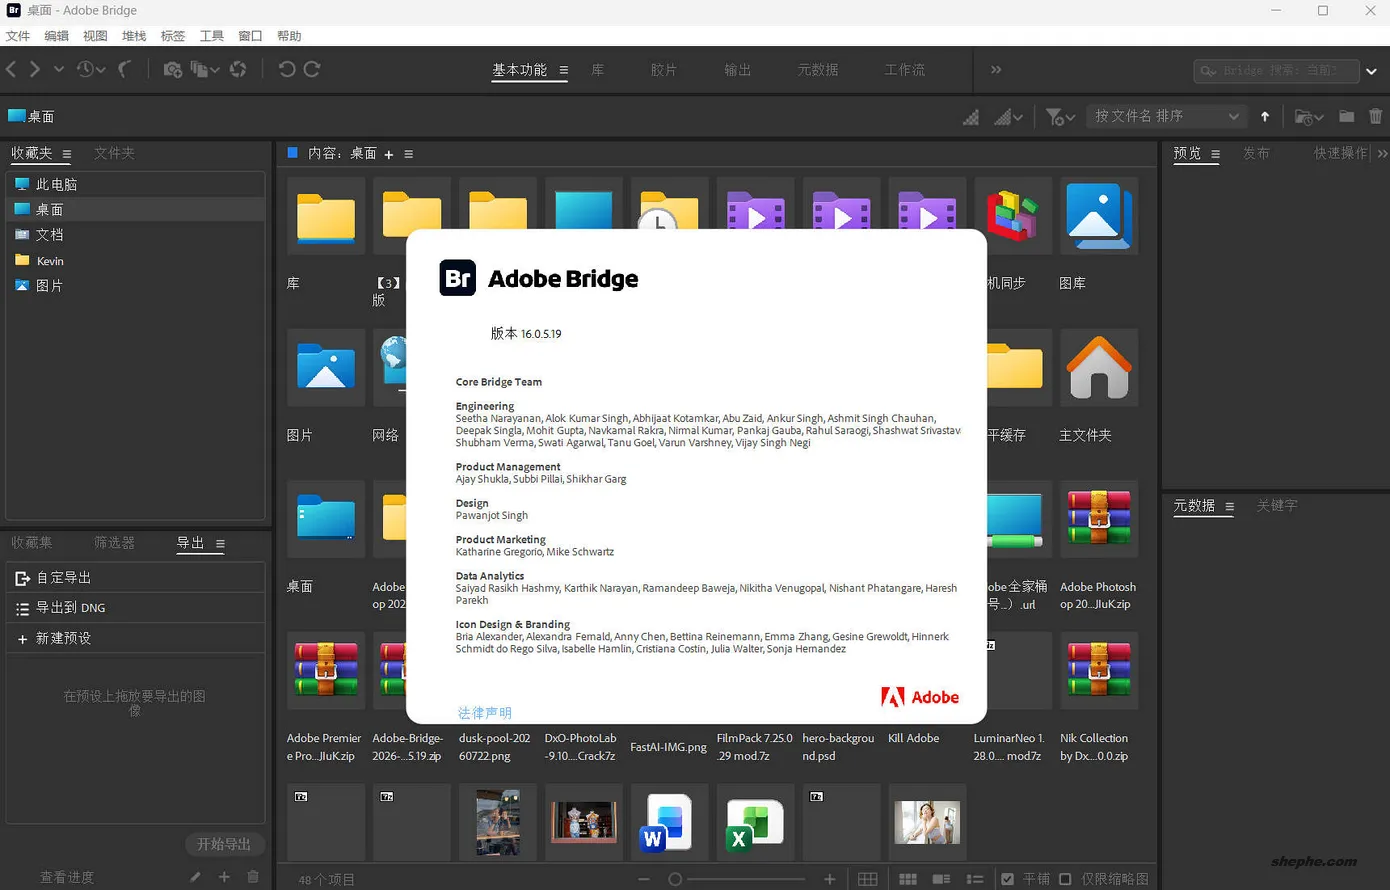
Task: Select Kevin folder in favorites
Action: [135, 260]
